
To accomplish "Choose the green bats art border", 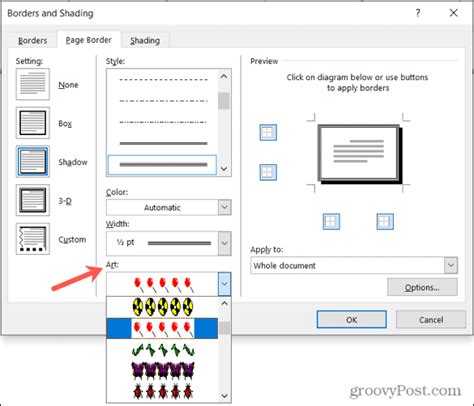I will click(163, 350).
